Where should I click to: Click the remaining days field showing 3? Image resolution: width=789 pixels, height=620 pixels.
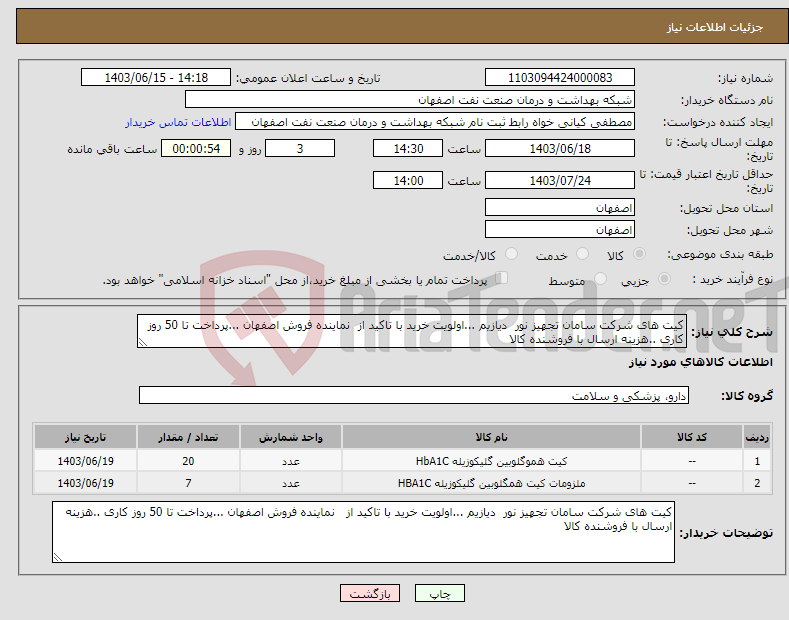tap(300, 148)
